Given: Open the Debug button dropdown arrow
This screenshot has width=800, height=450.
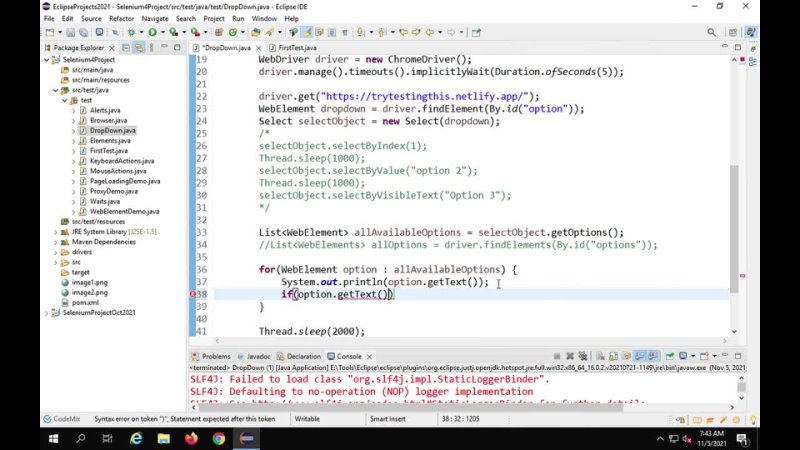Looking at the screenshot, I should (141, 32).
